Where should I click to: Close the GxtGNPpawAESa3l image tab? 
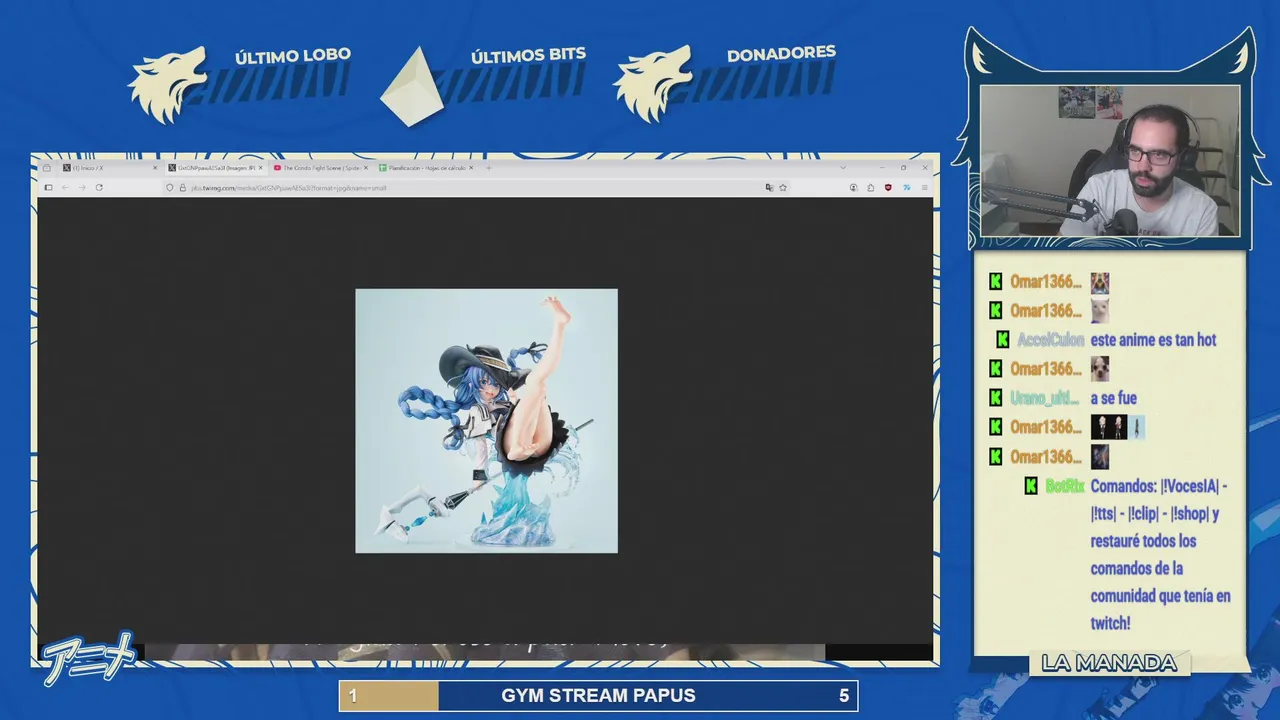[x=261, y=168]
